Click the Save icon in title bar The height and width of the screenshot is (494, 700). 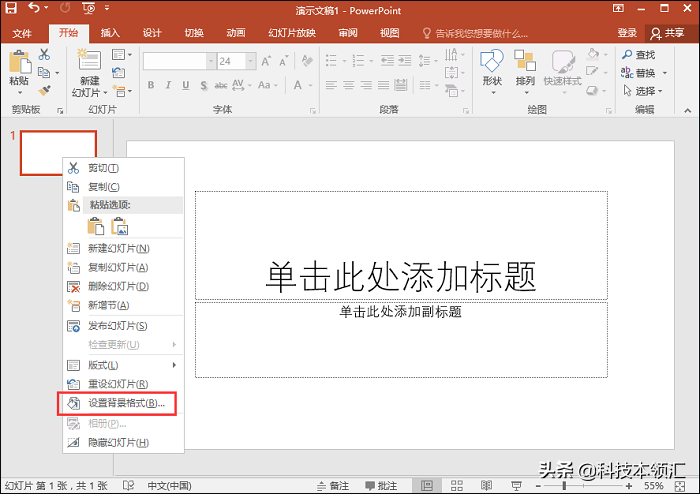click(x=11, y=8)
